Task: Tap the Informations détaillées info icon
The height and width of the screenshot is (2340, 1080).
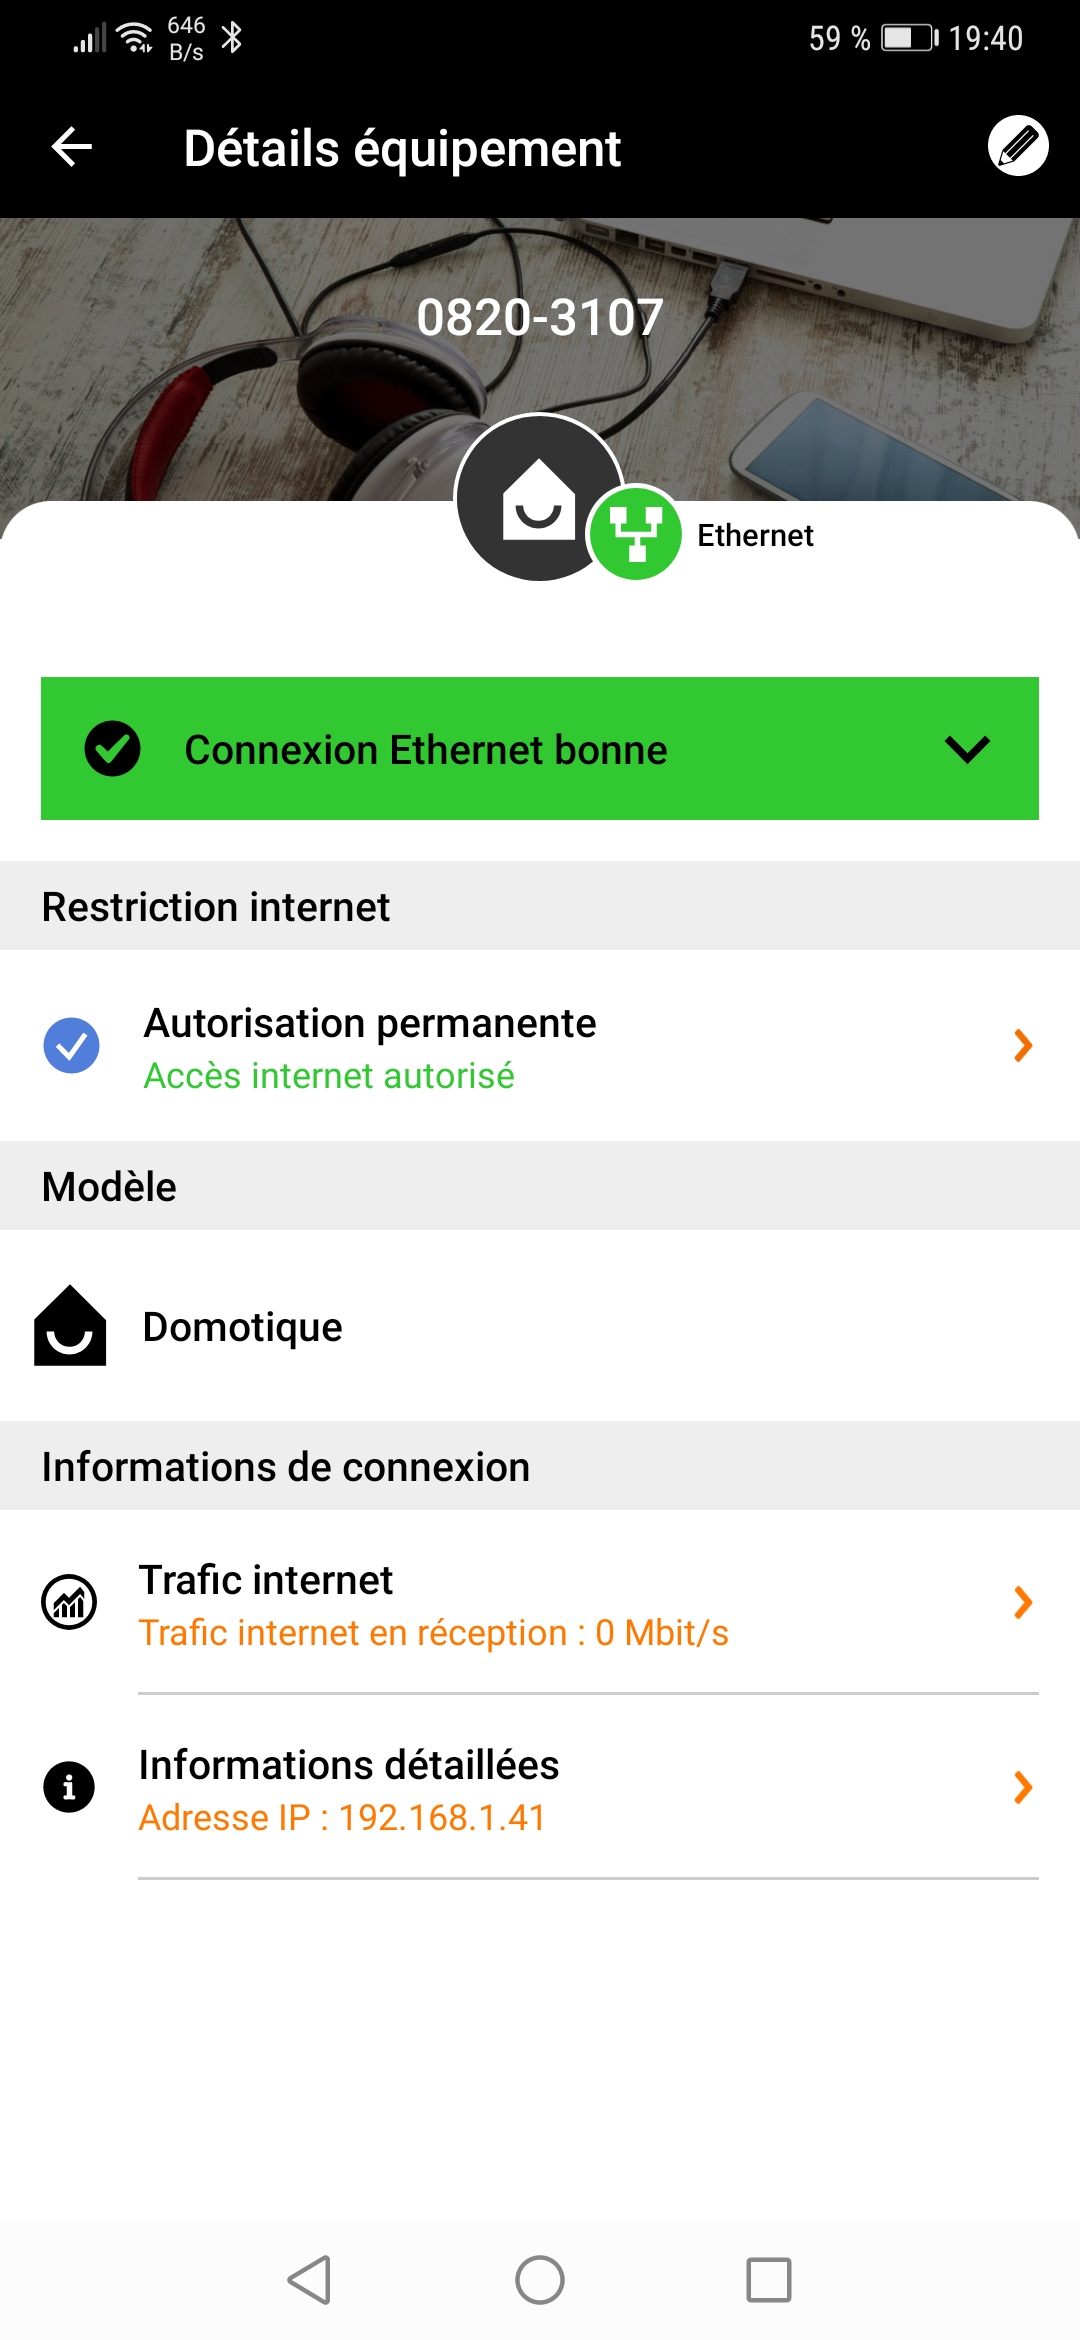Action: coord(69,1787)
